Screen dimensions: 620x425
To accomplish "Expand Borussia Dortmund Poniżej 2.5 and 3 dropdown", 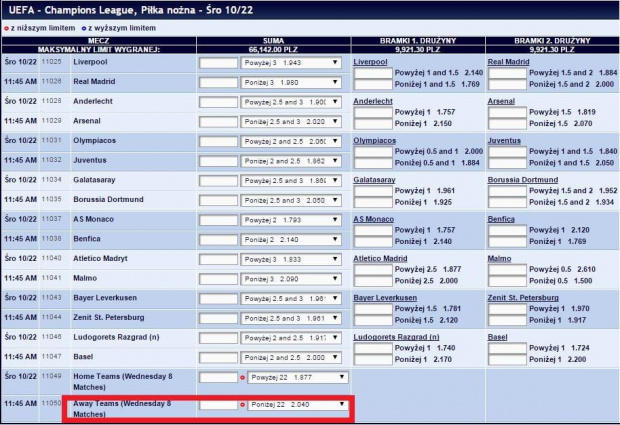I will 291,200.
